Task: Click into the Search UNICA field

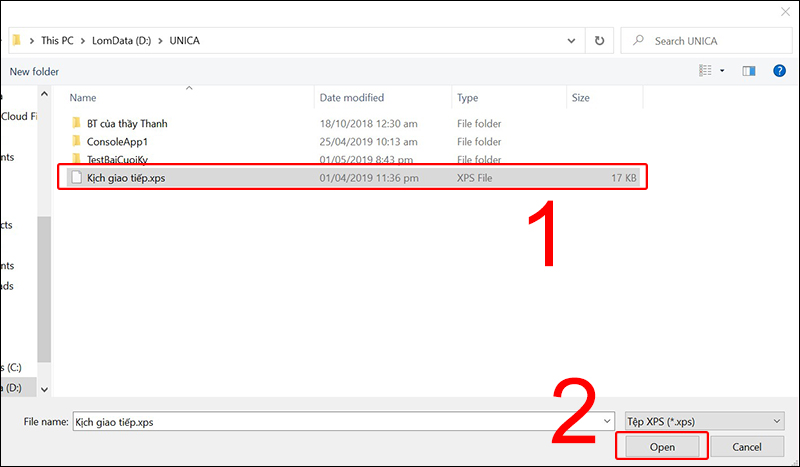Action: pyautogui.click(x=706, y=41)
